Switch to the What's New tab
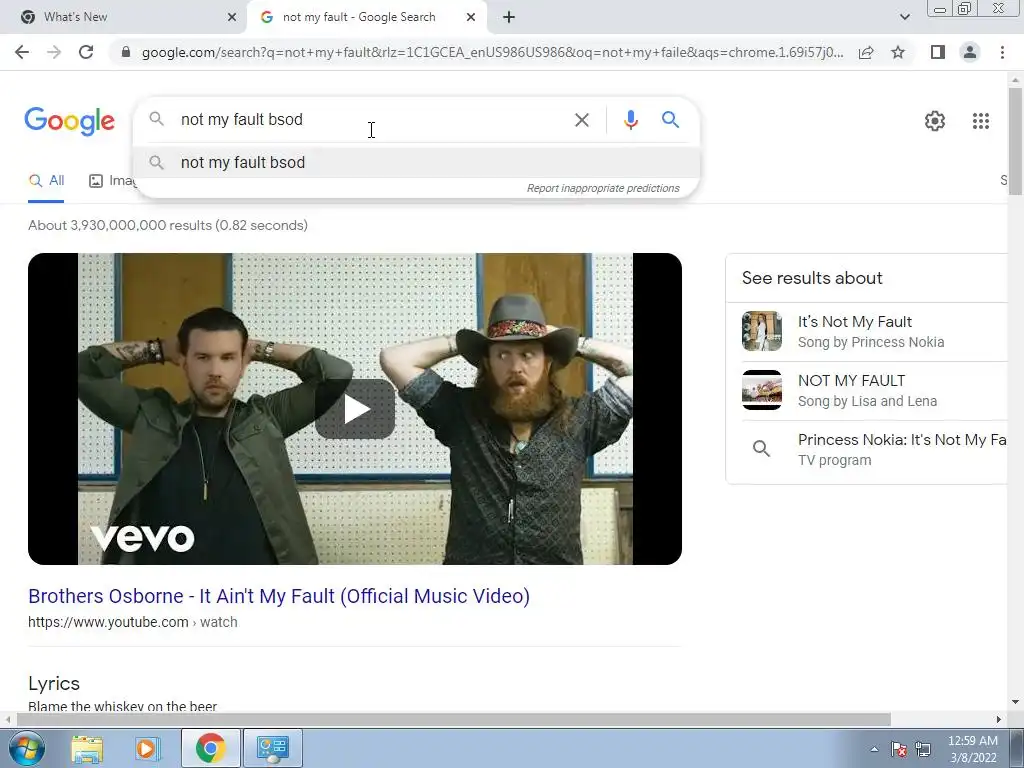This screenshot has width=1024, height=768. (x=124, y=17)
